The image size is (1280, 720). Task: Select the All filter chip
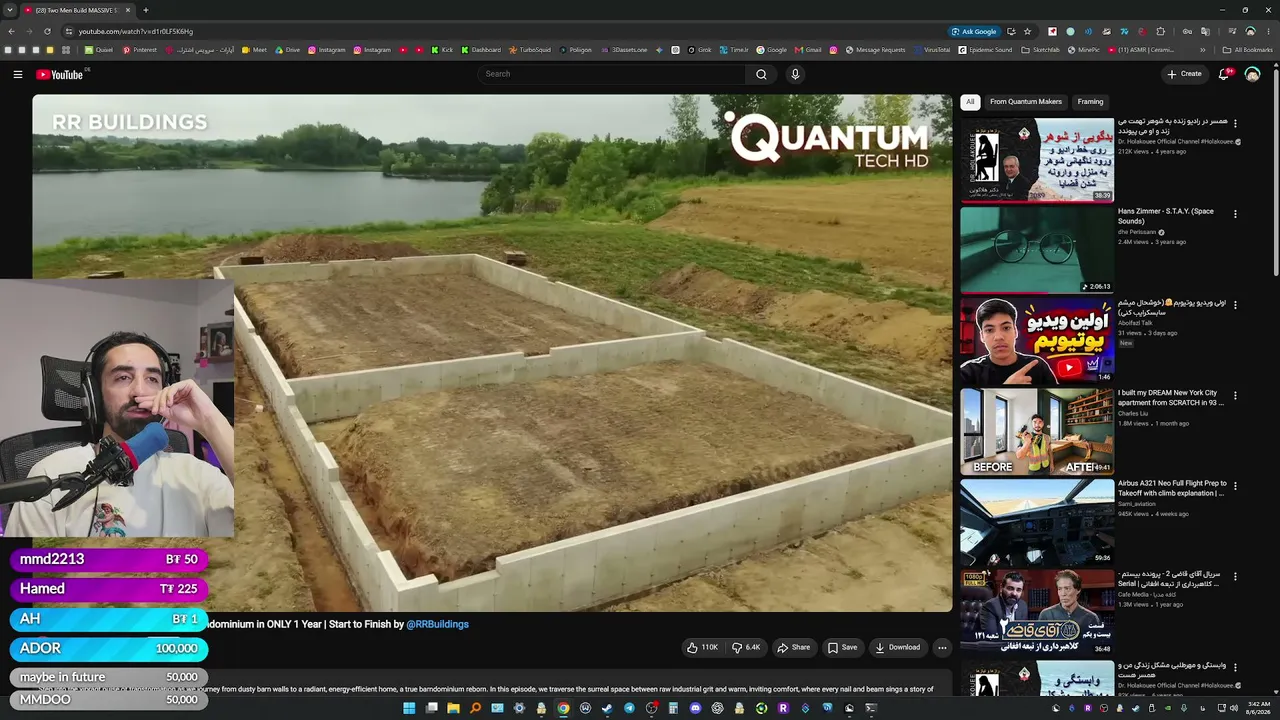coord(970,102)
